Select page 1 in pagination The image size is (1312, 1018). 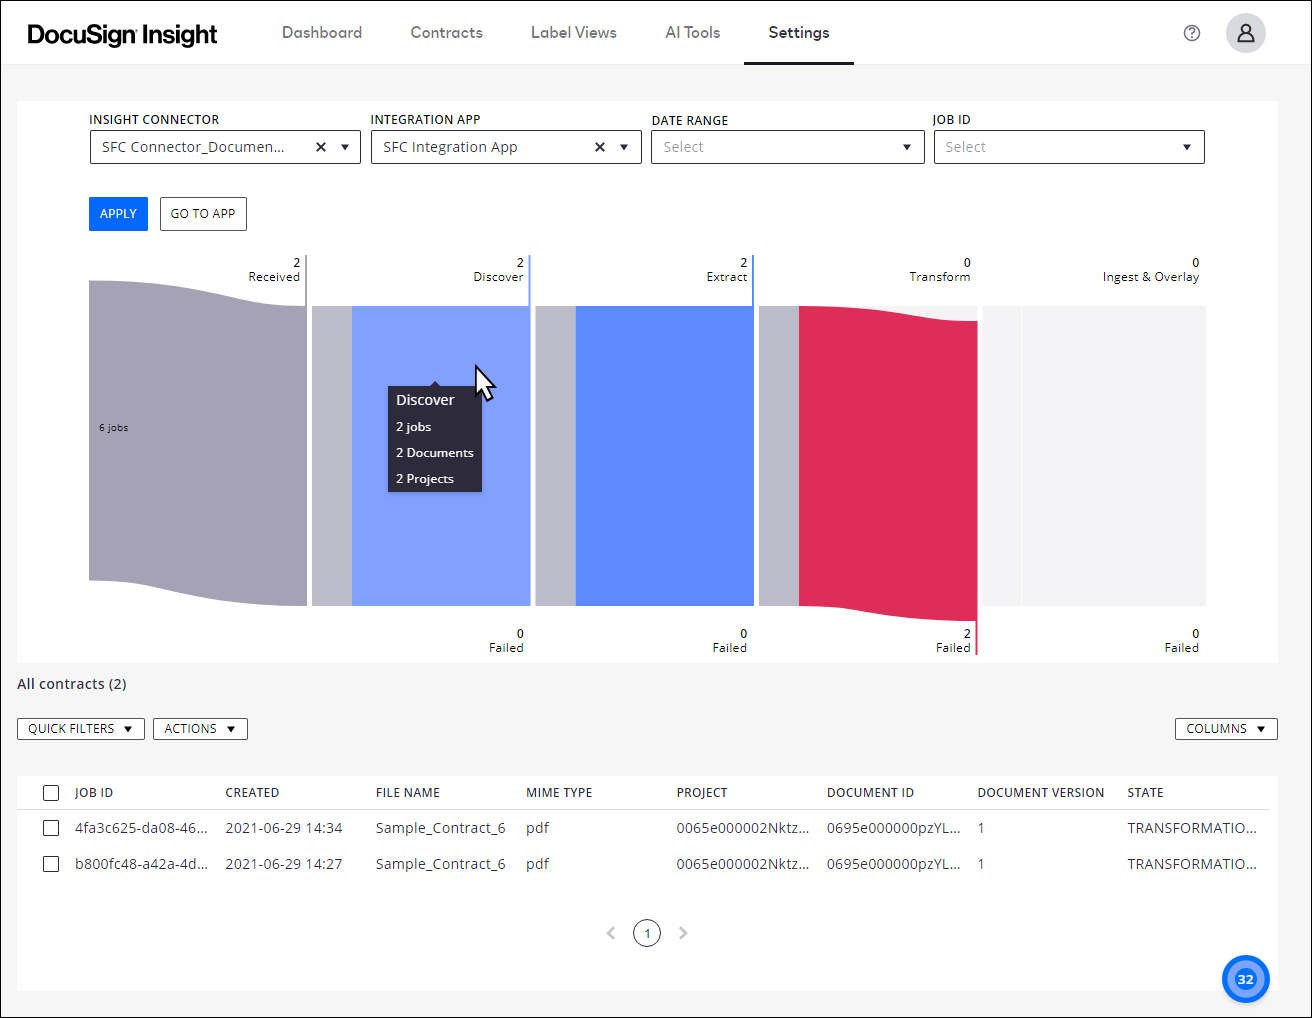pos(647,933)
